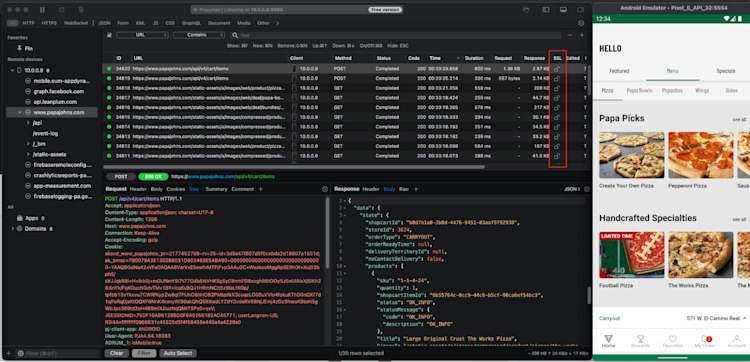
Task: Switch to Request Header tab
Action: point(138,189)
